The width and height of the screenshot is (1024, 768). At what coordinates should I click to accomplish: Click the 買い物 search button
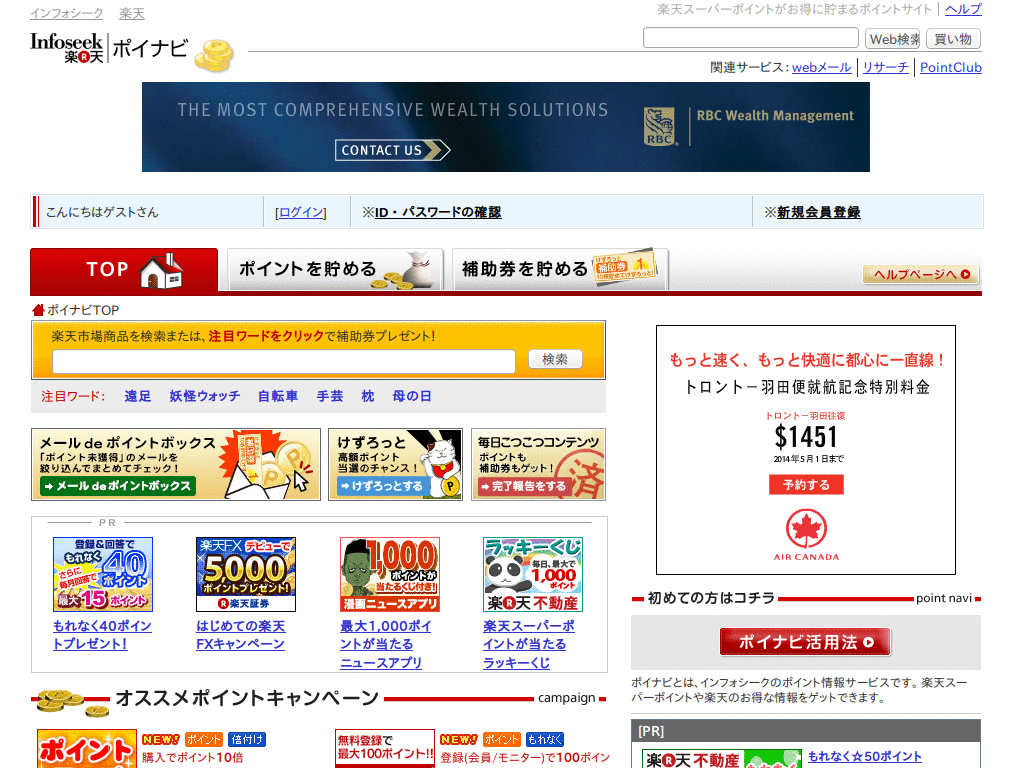tap(953, 39)
